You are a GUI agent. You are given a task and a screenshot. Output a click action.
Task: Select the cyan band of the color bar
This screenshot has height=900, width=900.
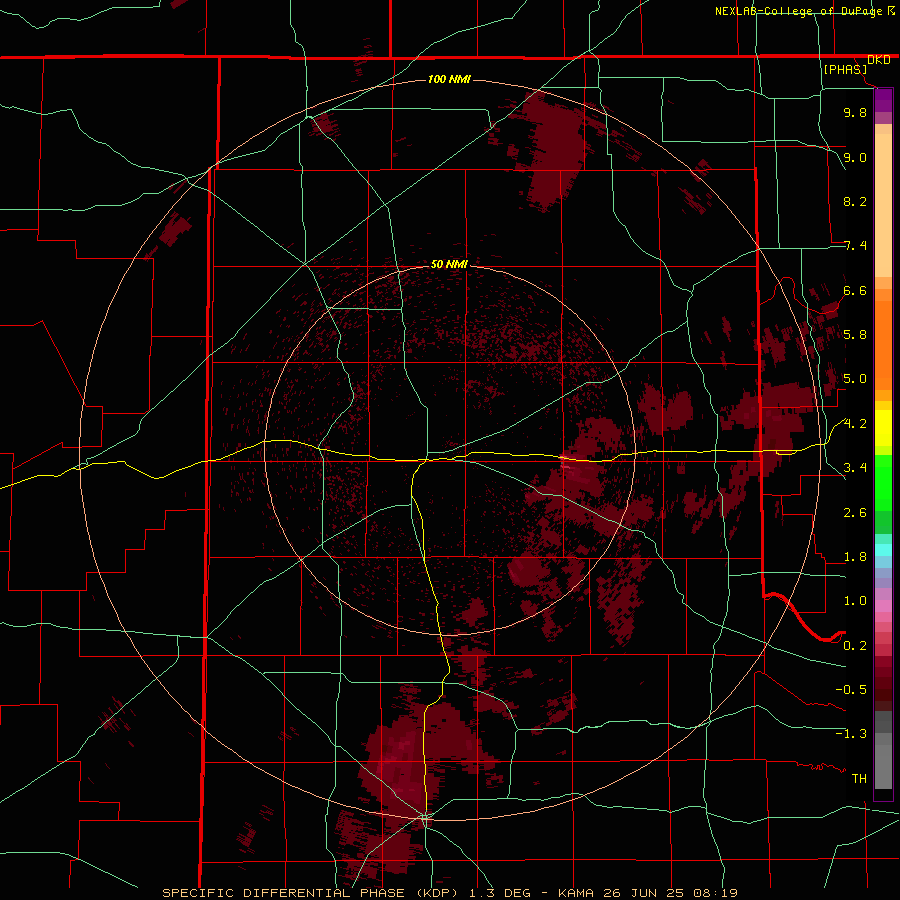pyautogui.click(x=883, y=550)
